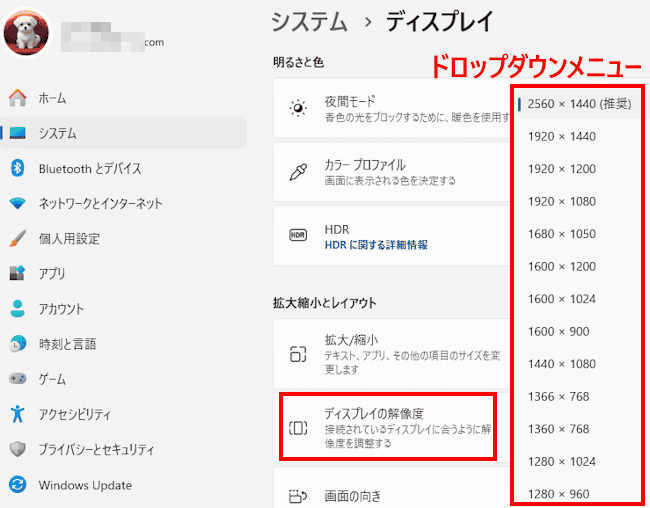Click the Bluetooth icon in sidebar
Viewport: 650px width, 508px height.
[17, 168]
